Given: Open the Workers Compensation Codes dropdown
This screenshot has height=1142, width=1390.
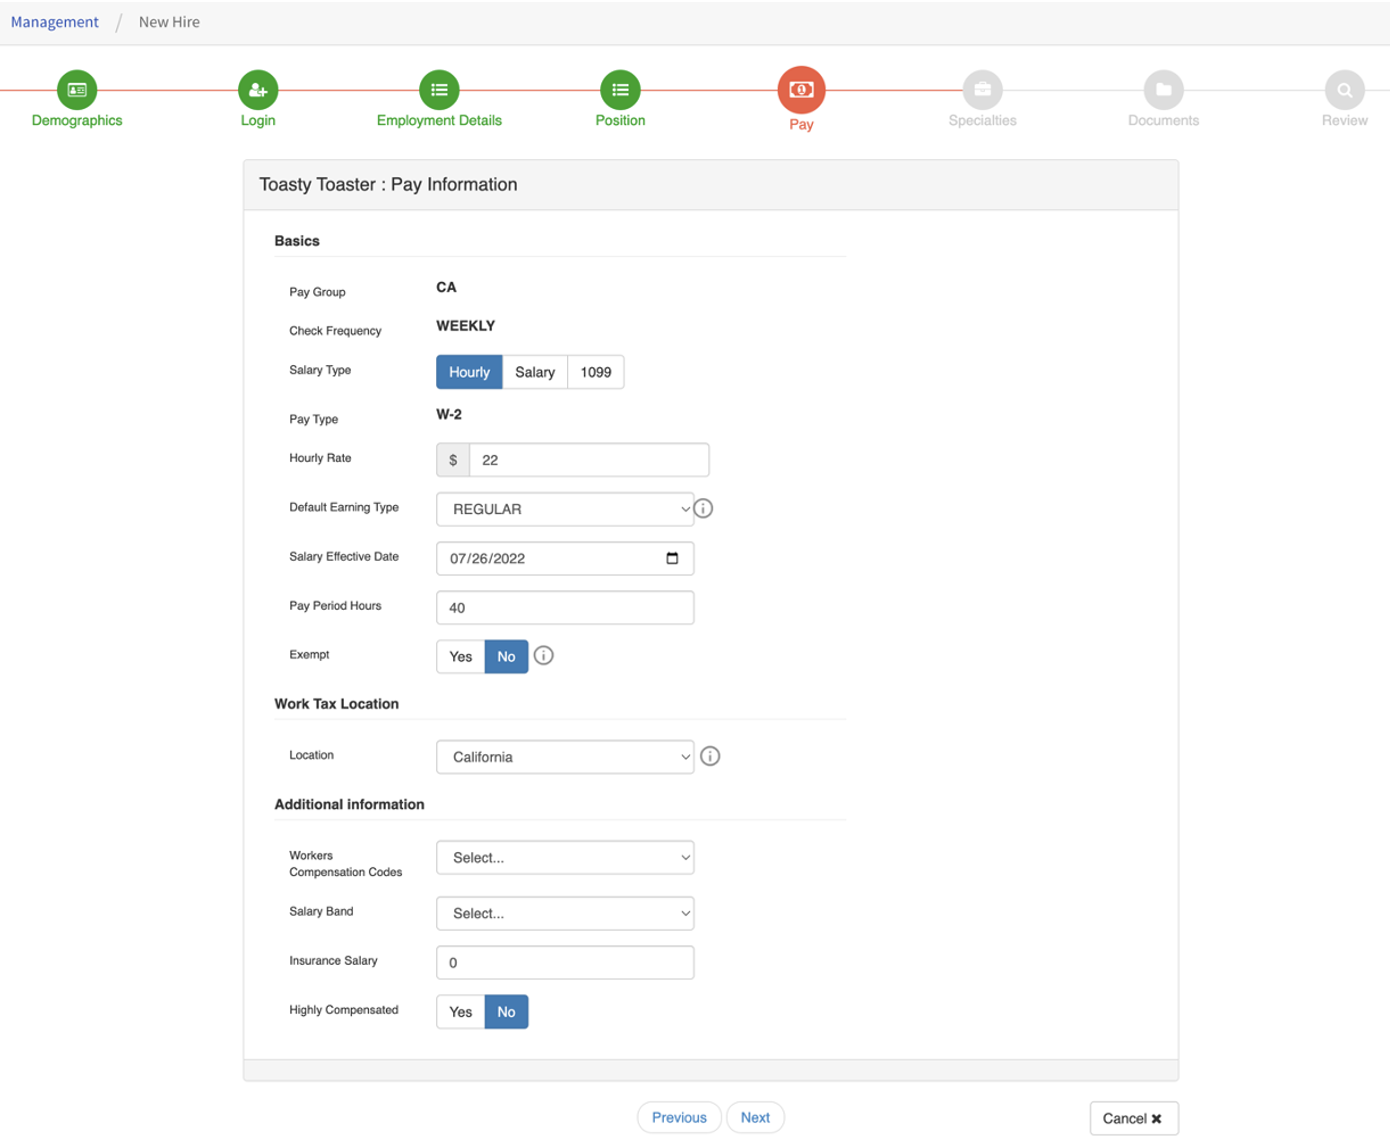Looking at the screenshot, I should click(565, 857).
